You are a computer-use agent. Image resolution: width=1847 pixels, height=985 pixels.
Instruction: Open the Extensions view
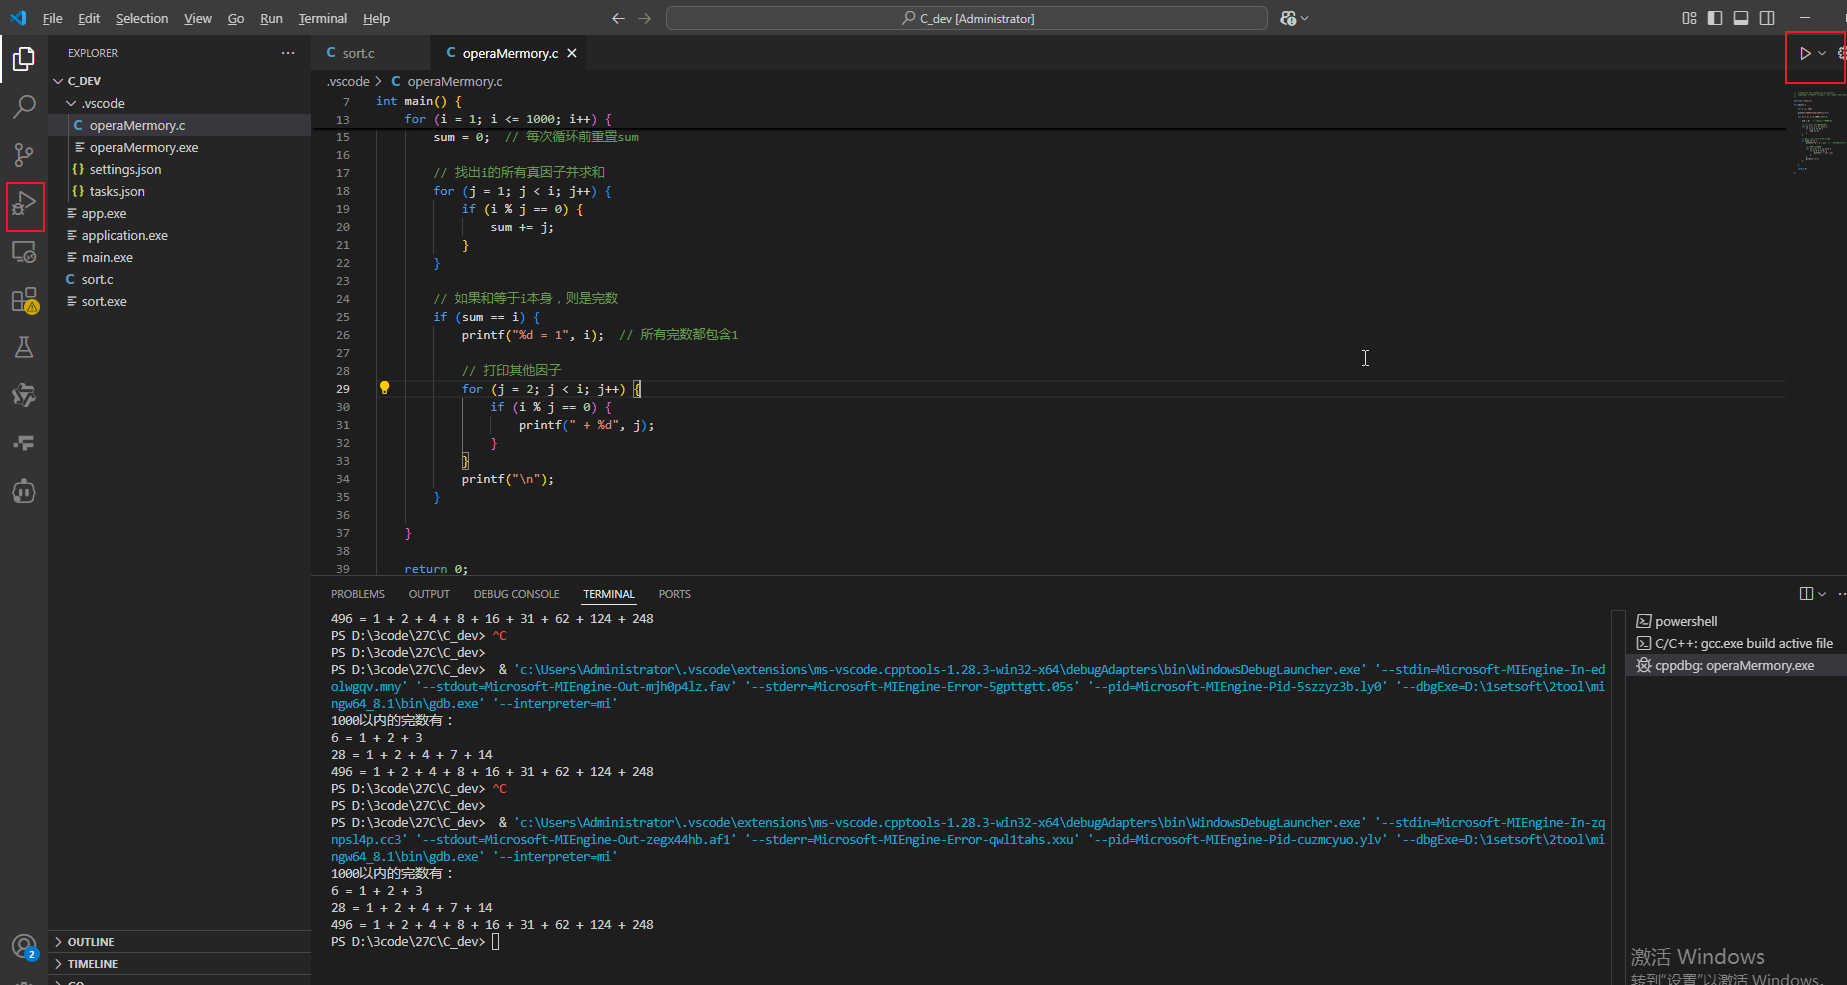point(24,300)
